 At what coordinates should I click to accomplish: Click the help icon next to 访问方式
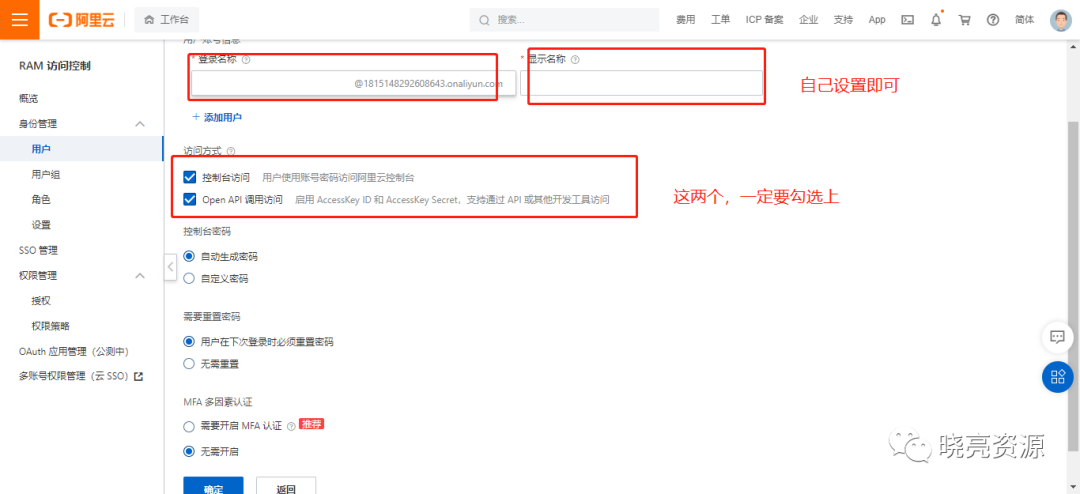point(231,151)
